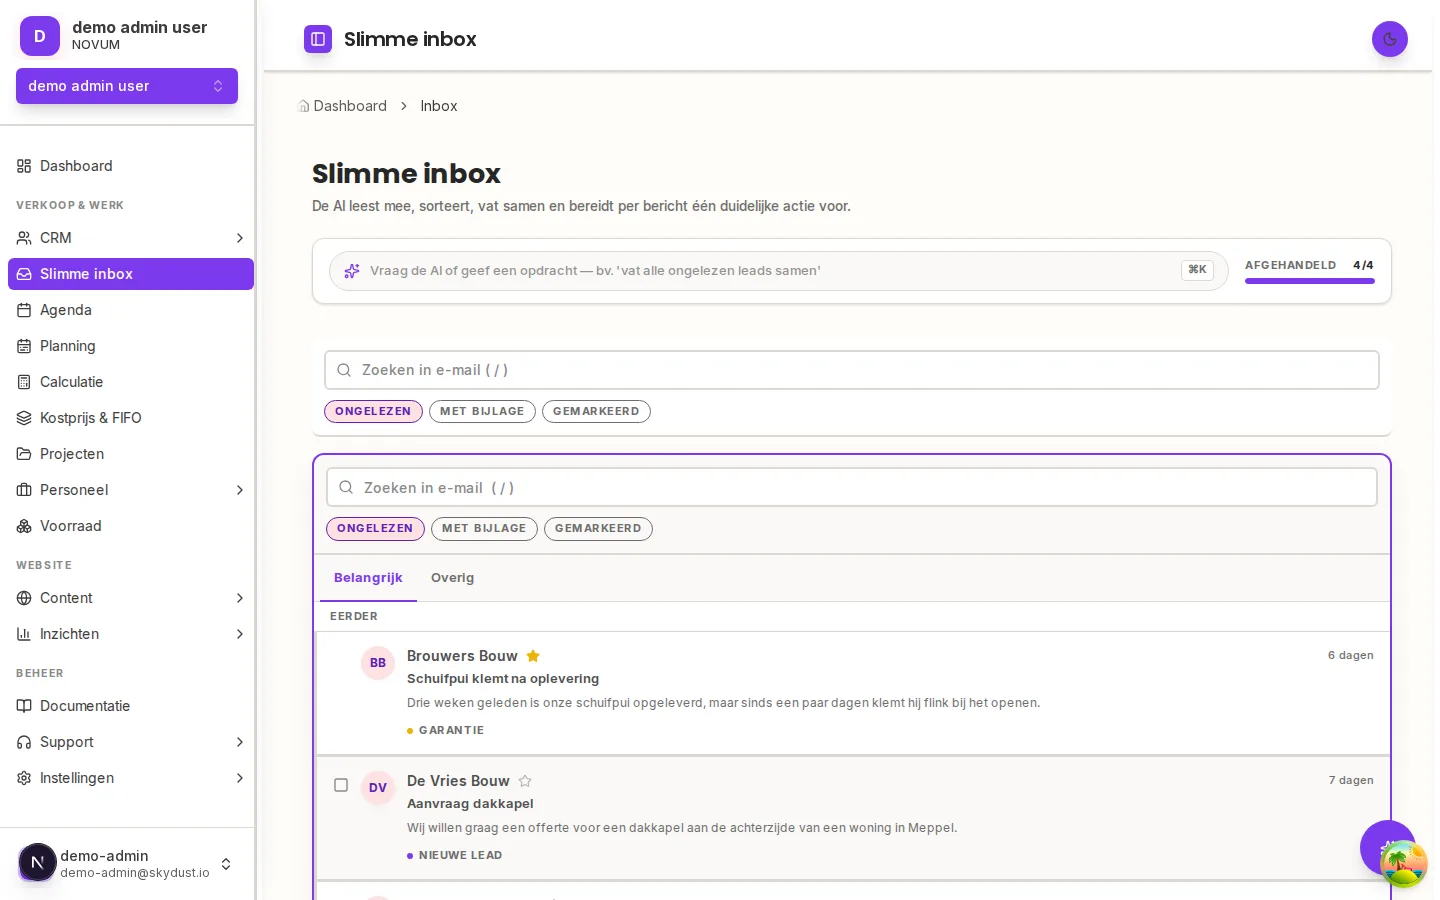Viewport: 1440px width, 900px height.
Task: Toggle the upper MET BIJLAGE filter chip
Action: click(x=482, y=411)
